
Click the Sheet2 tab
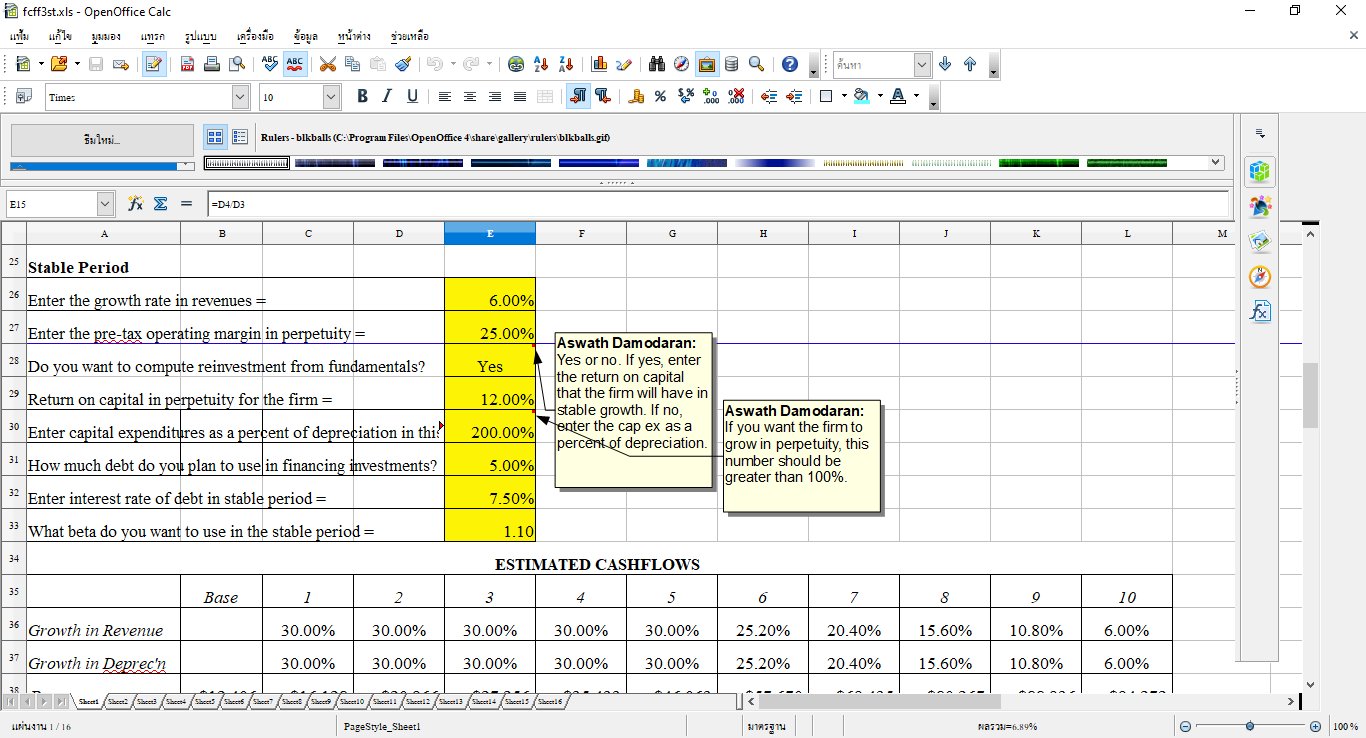(x=118, y=702)
